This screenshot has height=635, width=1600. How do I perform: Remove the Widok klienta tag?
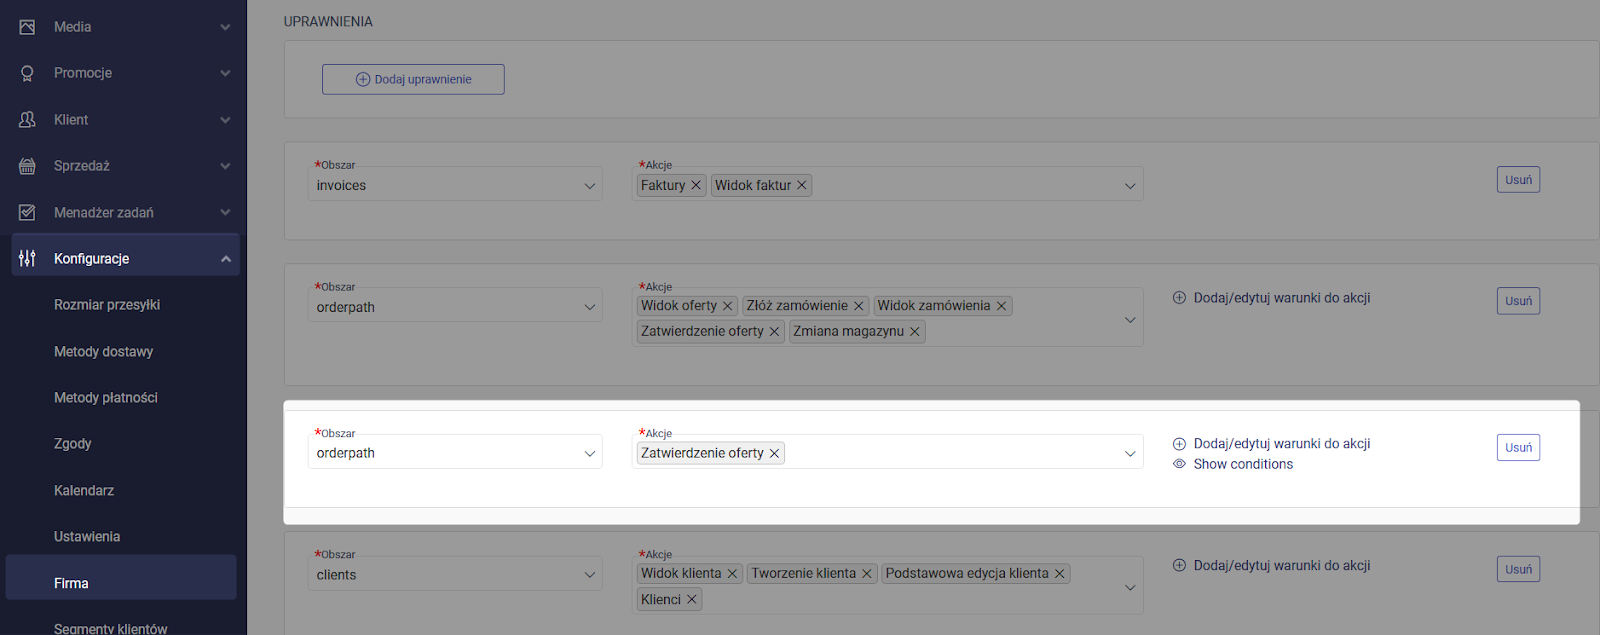tap(732, 574)
